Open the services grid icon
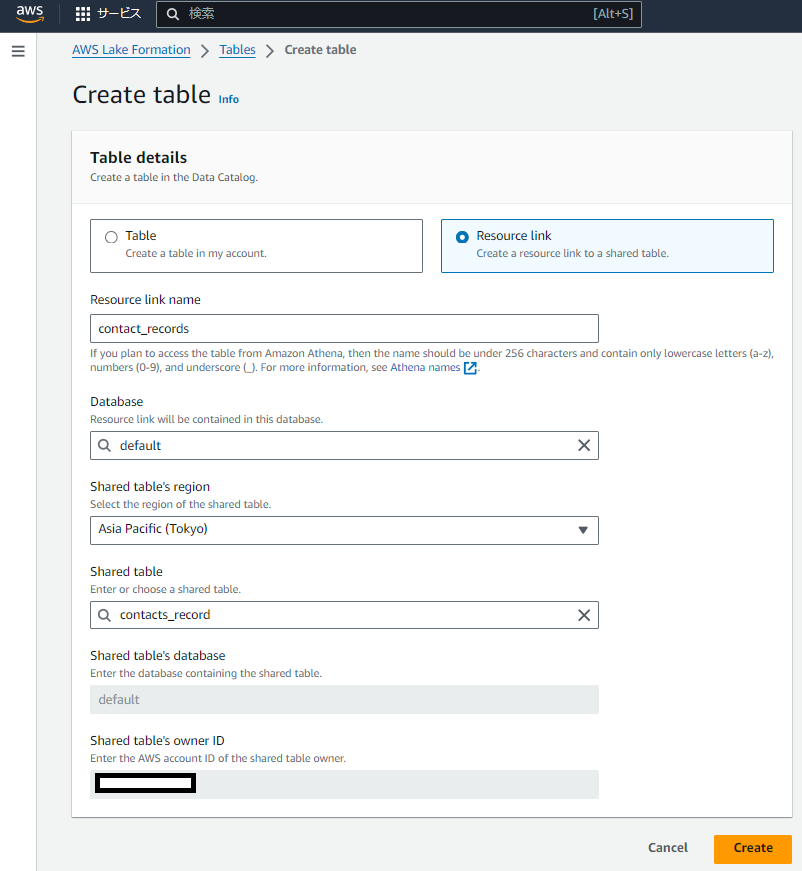 tap(83, 14)
